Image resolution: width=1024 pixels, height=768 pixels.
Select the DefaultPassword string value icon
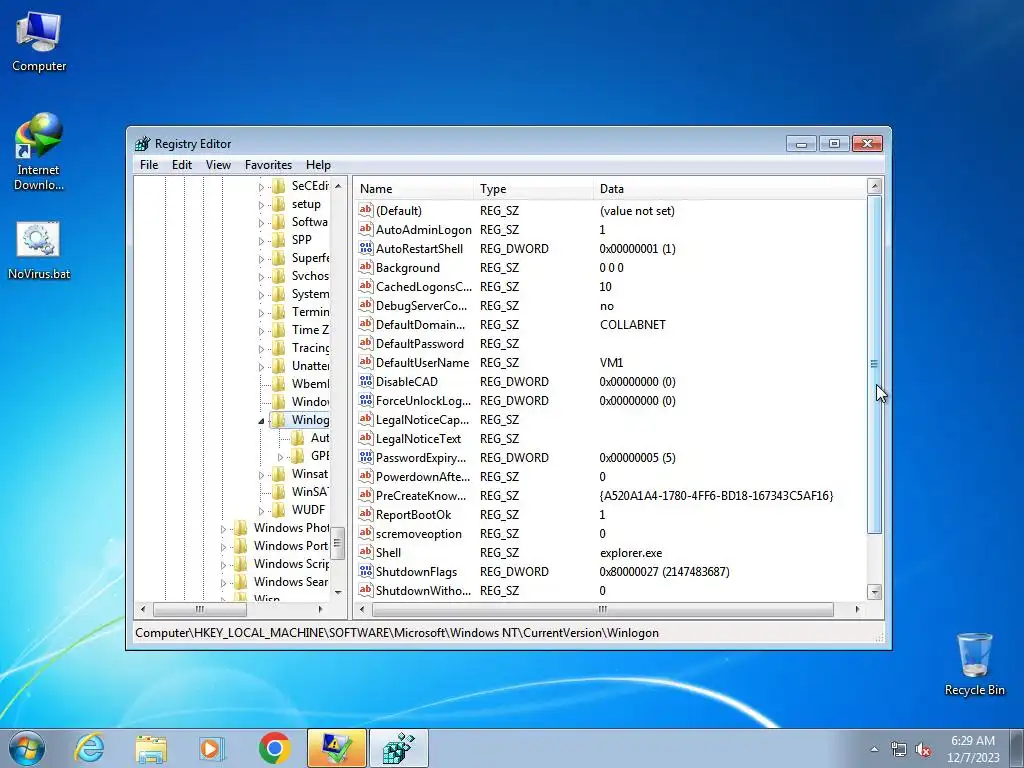pos(366,343)
